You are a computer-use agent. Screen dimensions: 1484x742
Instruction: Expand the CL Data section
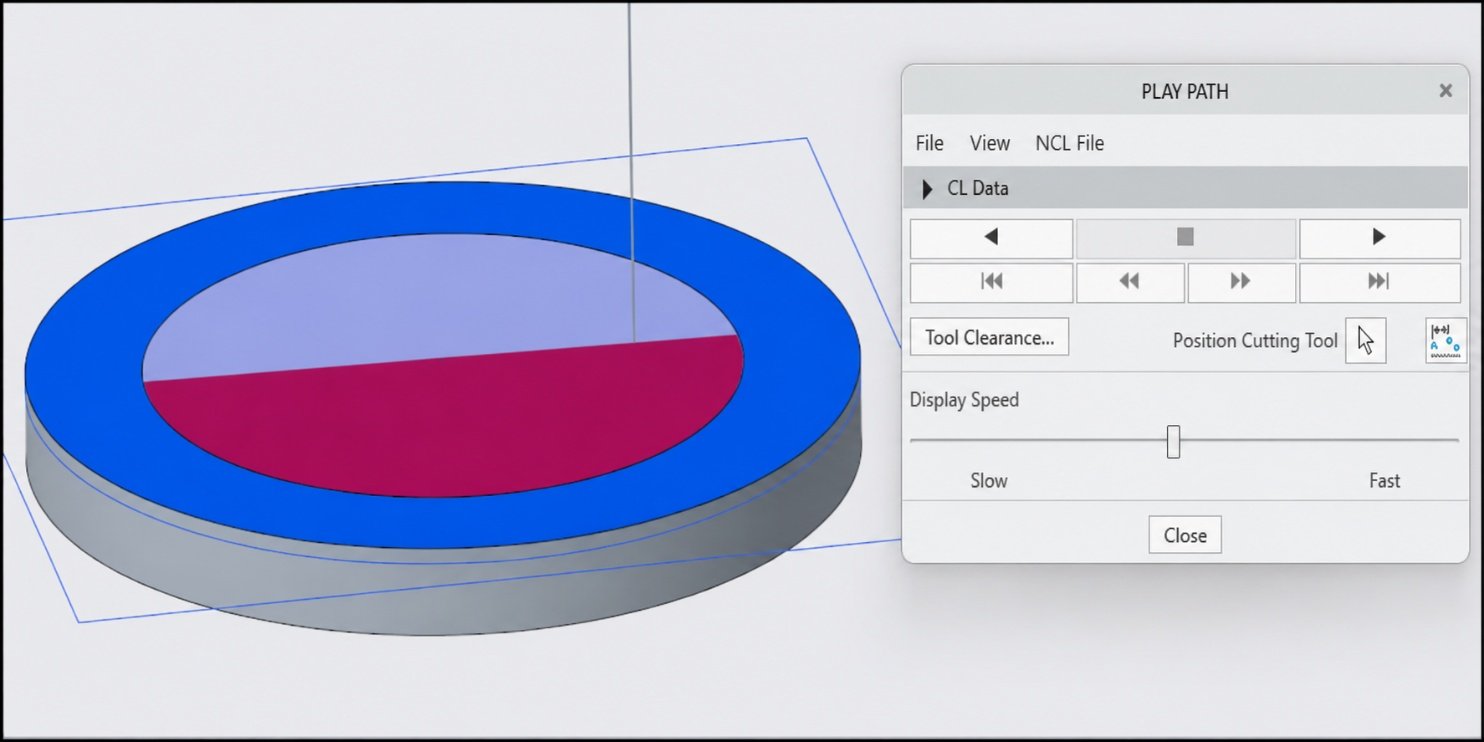tap(927, 188)
